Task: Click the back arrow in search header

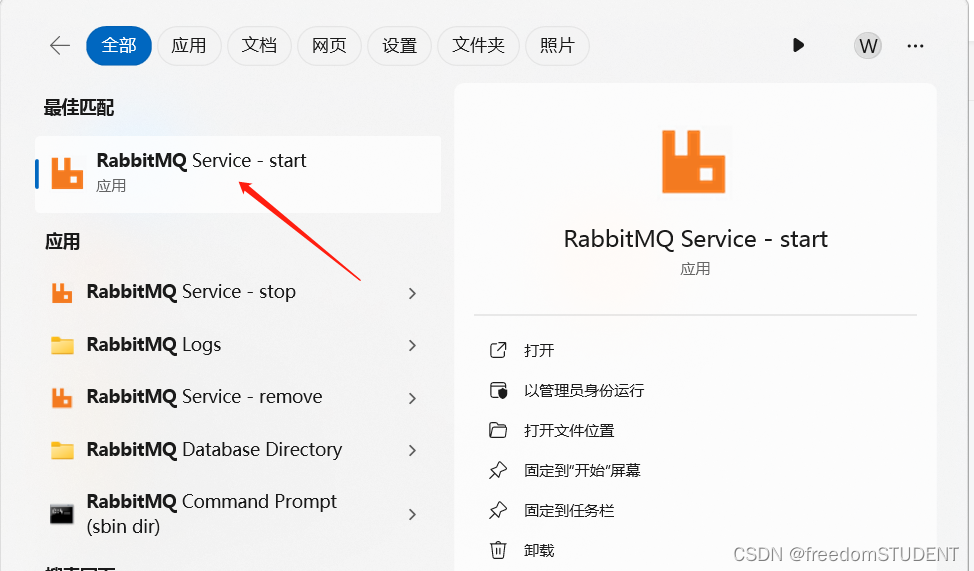Action: [x=60, y=46]
